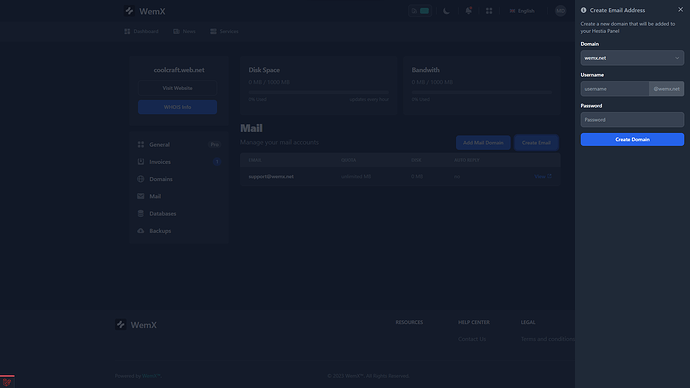Click the Domains globe icon
This screenshot has height=388, width=690.
[x=141, y=179]
